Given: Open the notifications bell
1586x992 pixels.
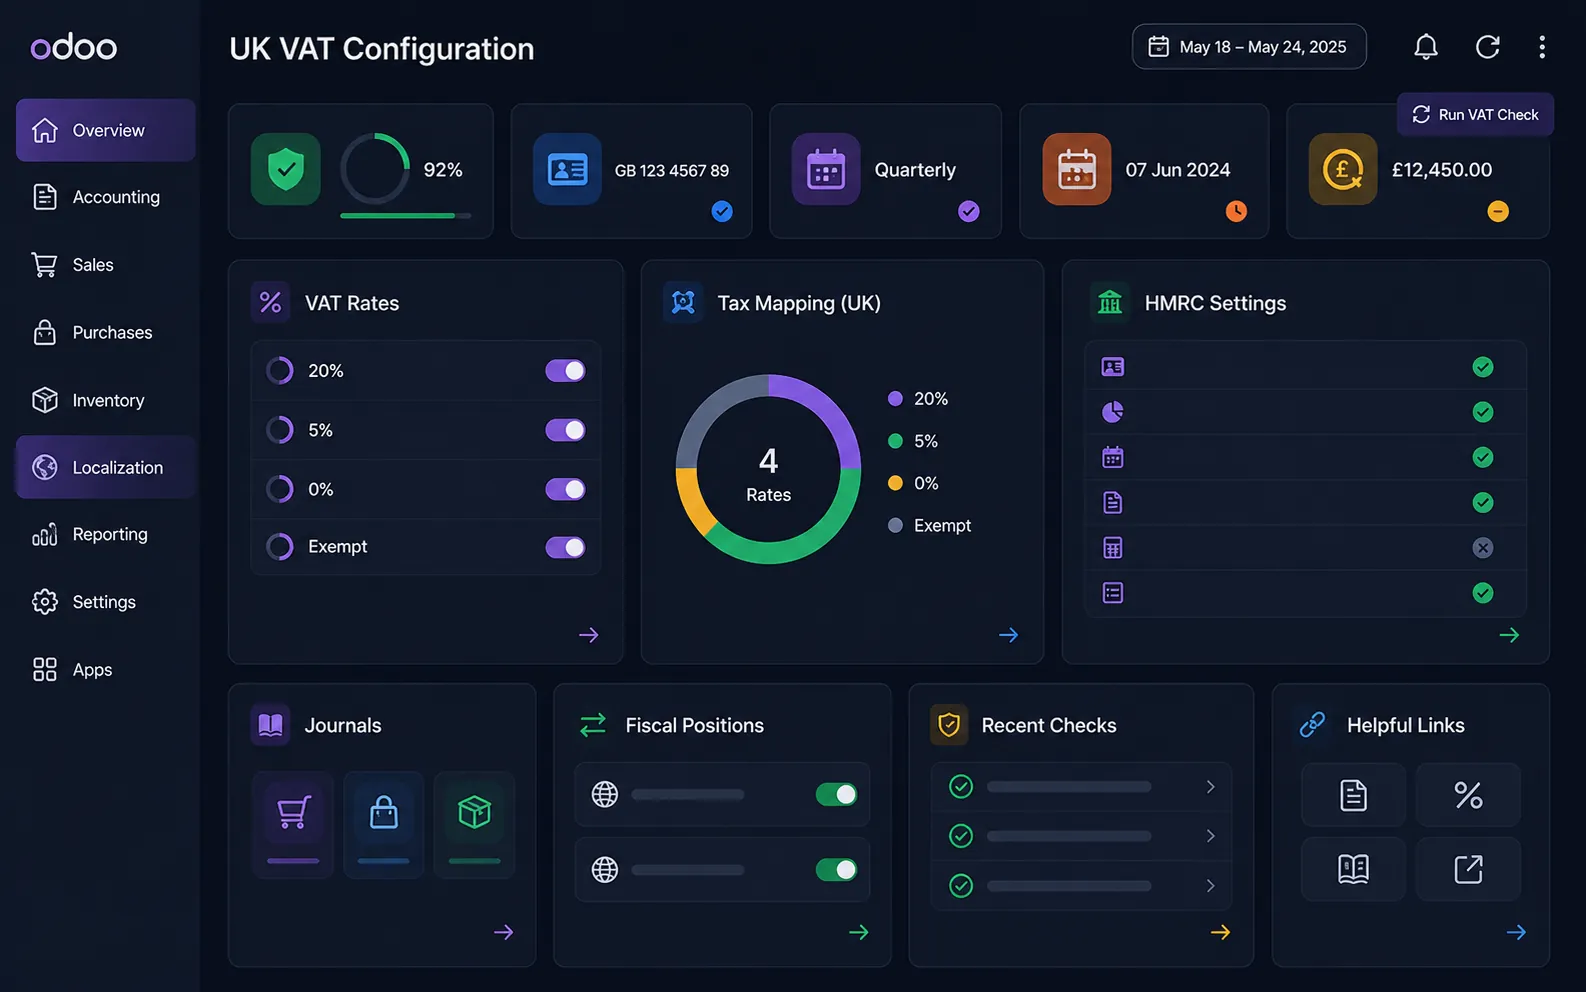Looking at the screenshot, I should (1426, 47).
